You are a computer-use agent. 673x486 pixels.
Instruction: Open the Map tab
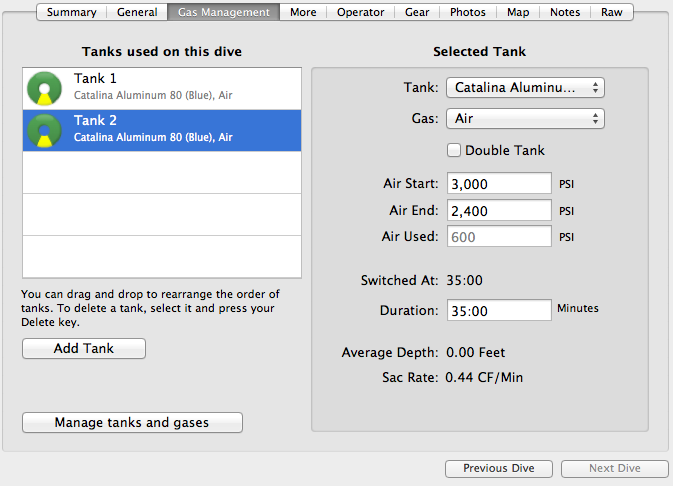click(x=518, y=13)
